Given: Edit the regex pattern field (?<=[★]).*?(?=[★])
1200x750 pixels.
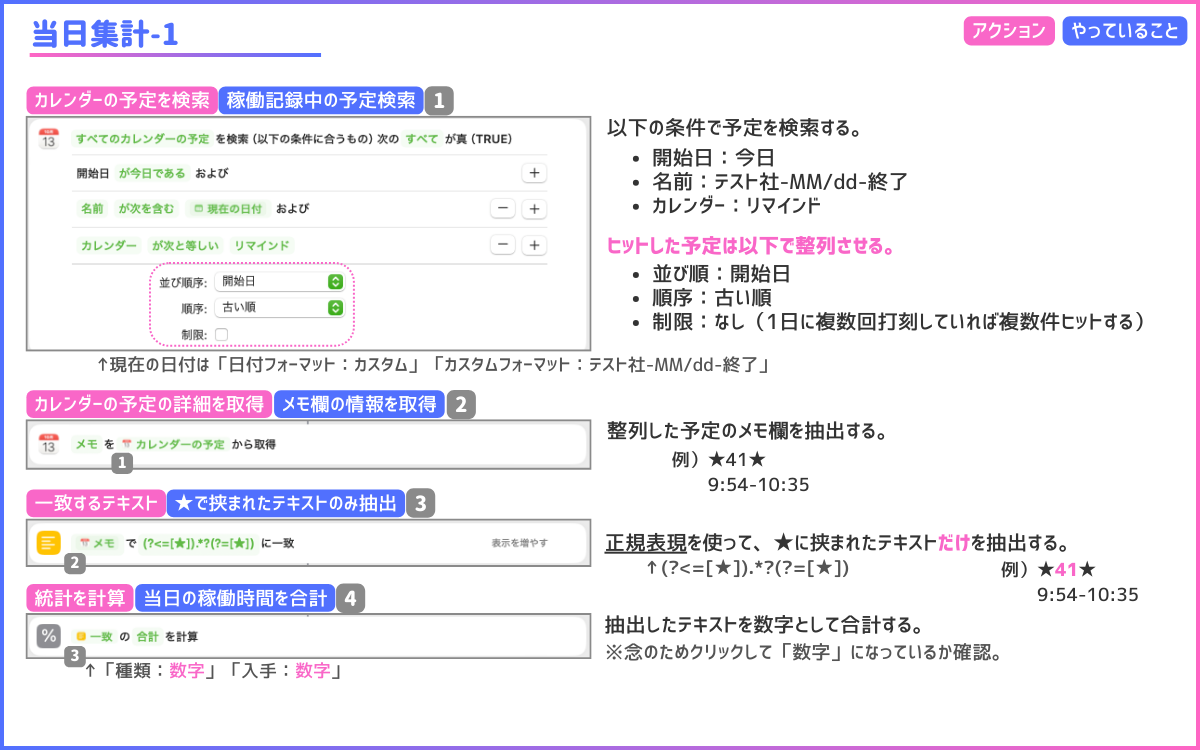Looking at the screenshot, I should [199, 543].
